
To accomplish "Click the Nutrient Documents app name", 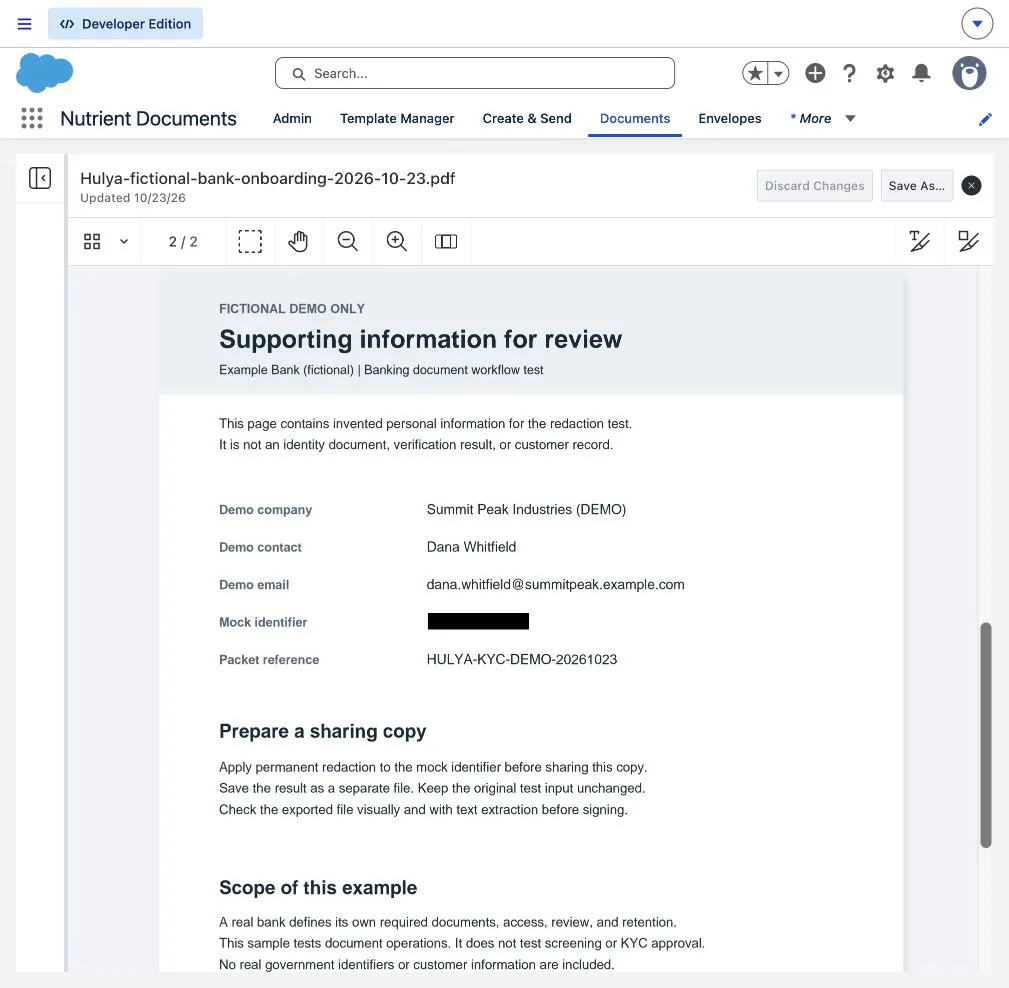I will [x=148, y=118].
